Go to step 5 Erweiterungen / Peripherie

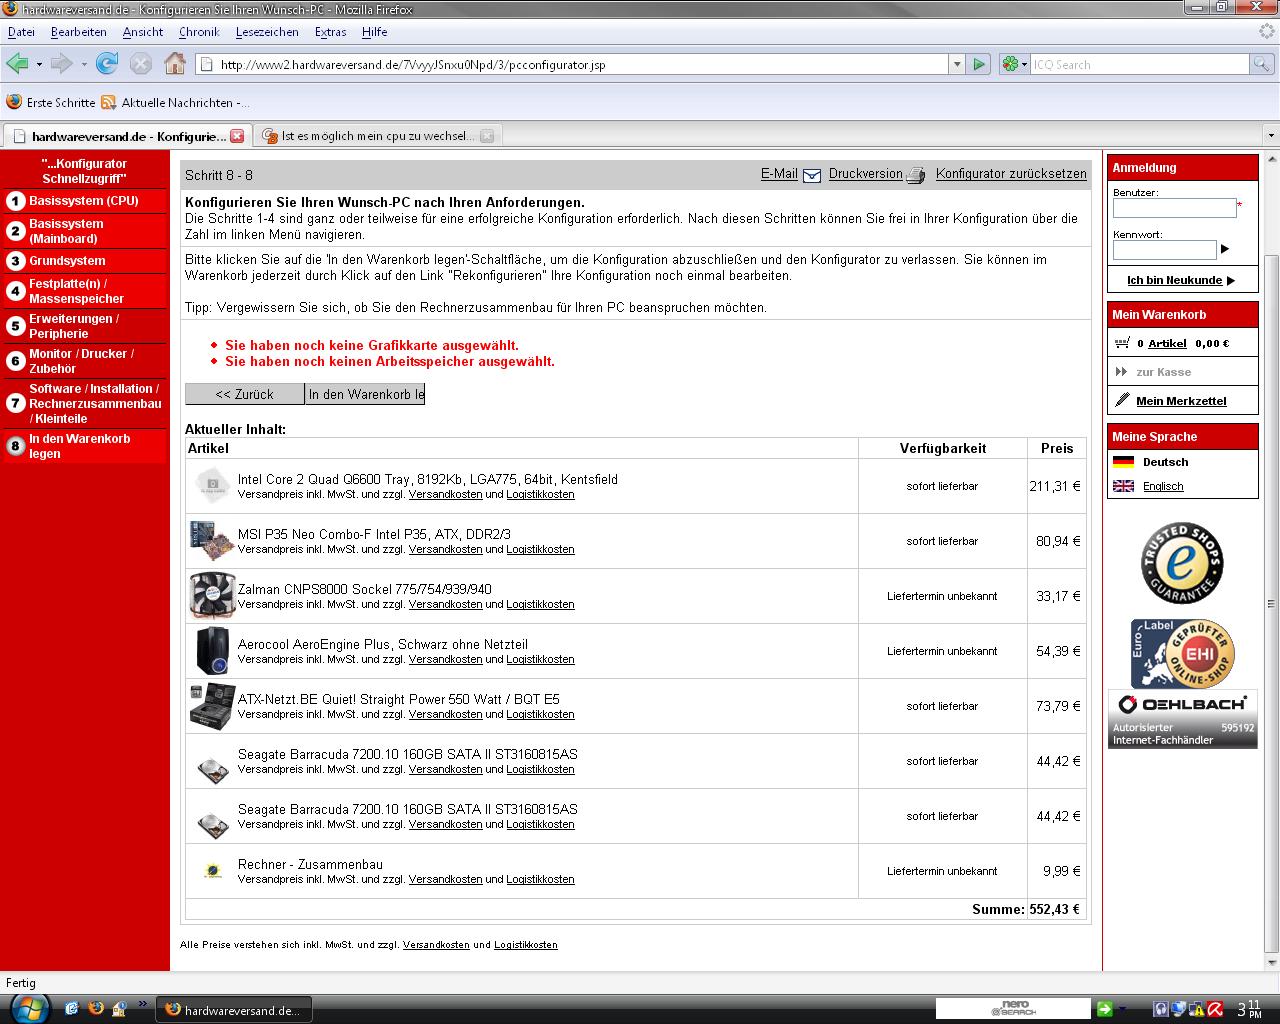coord(84,326)
